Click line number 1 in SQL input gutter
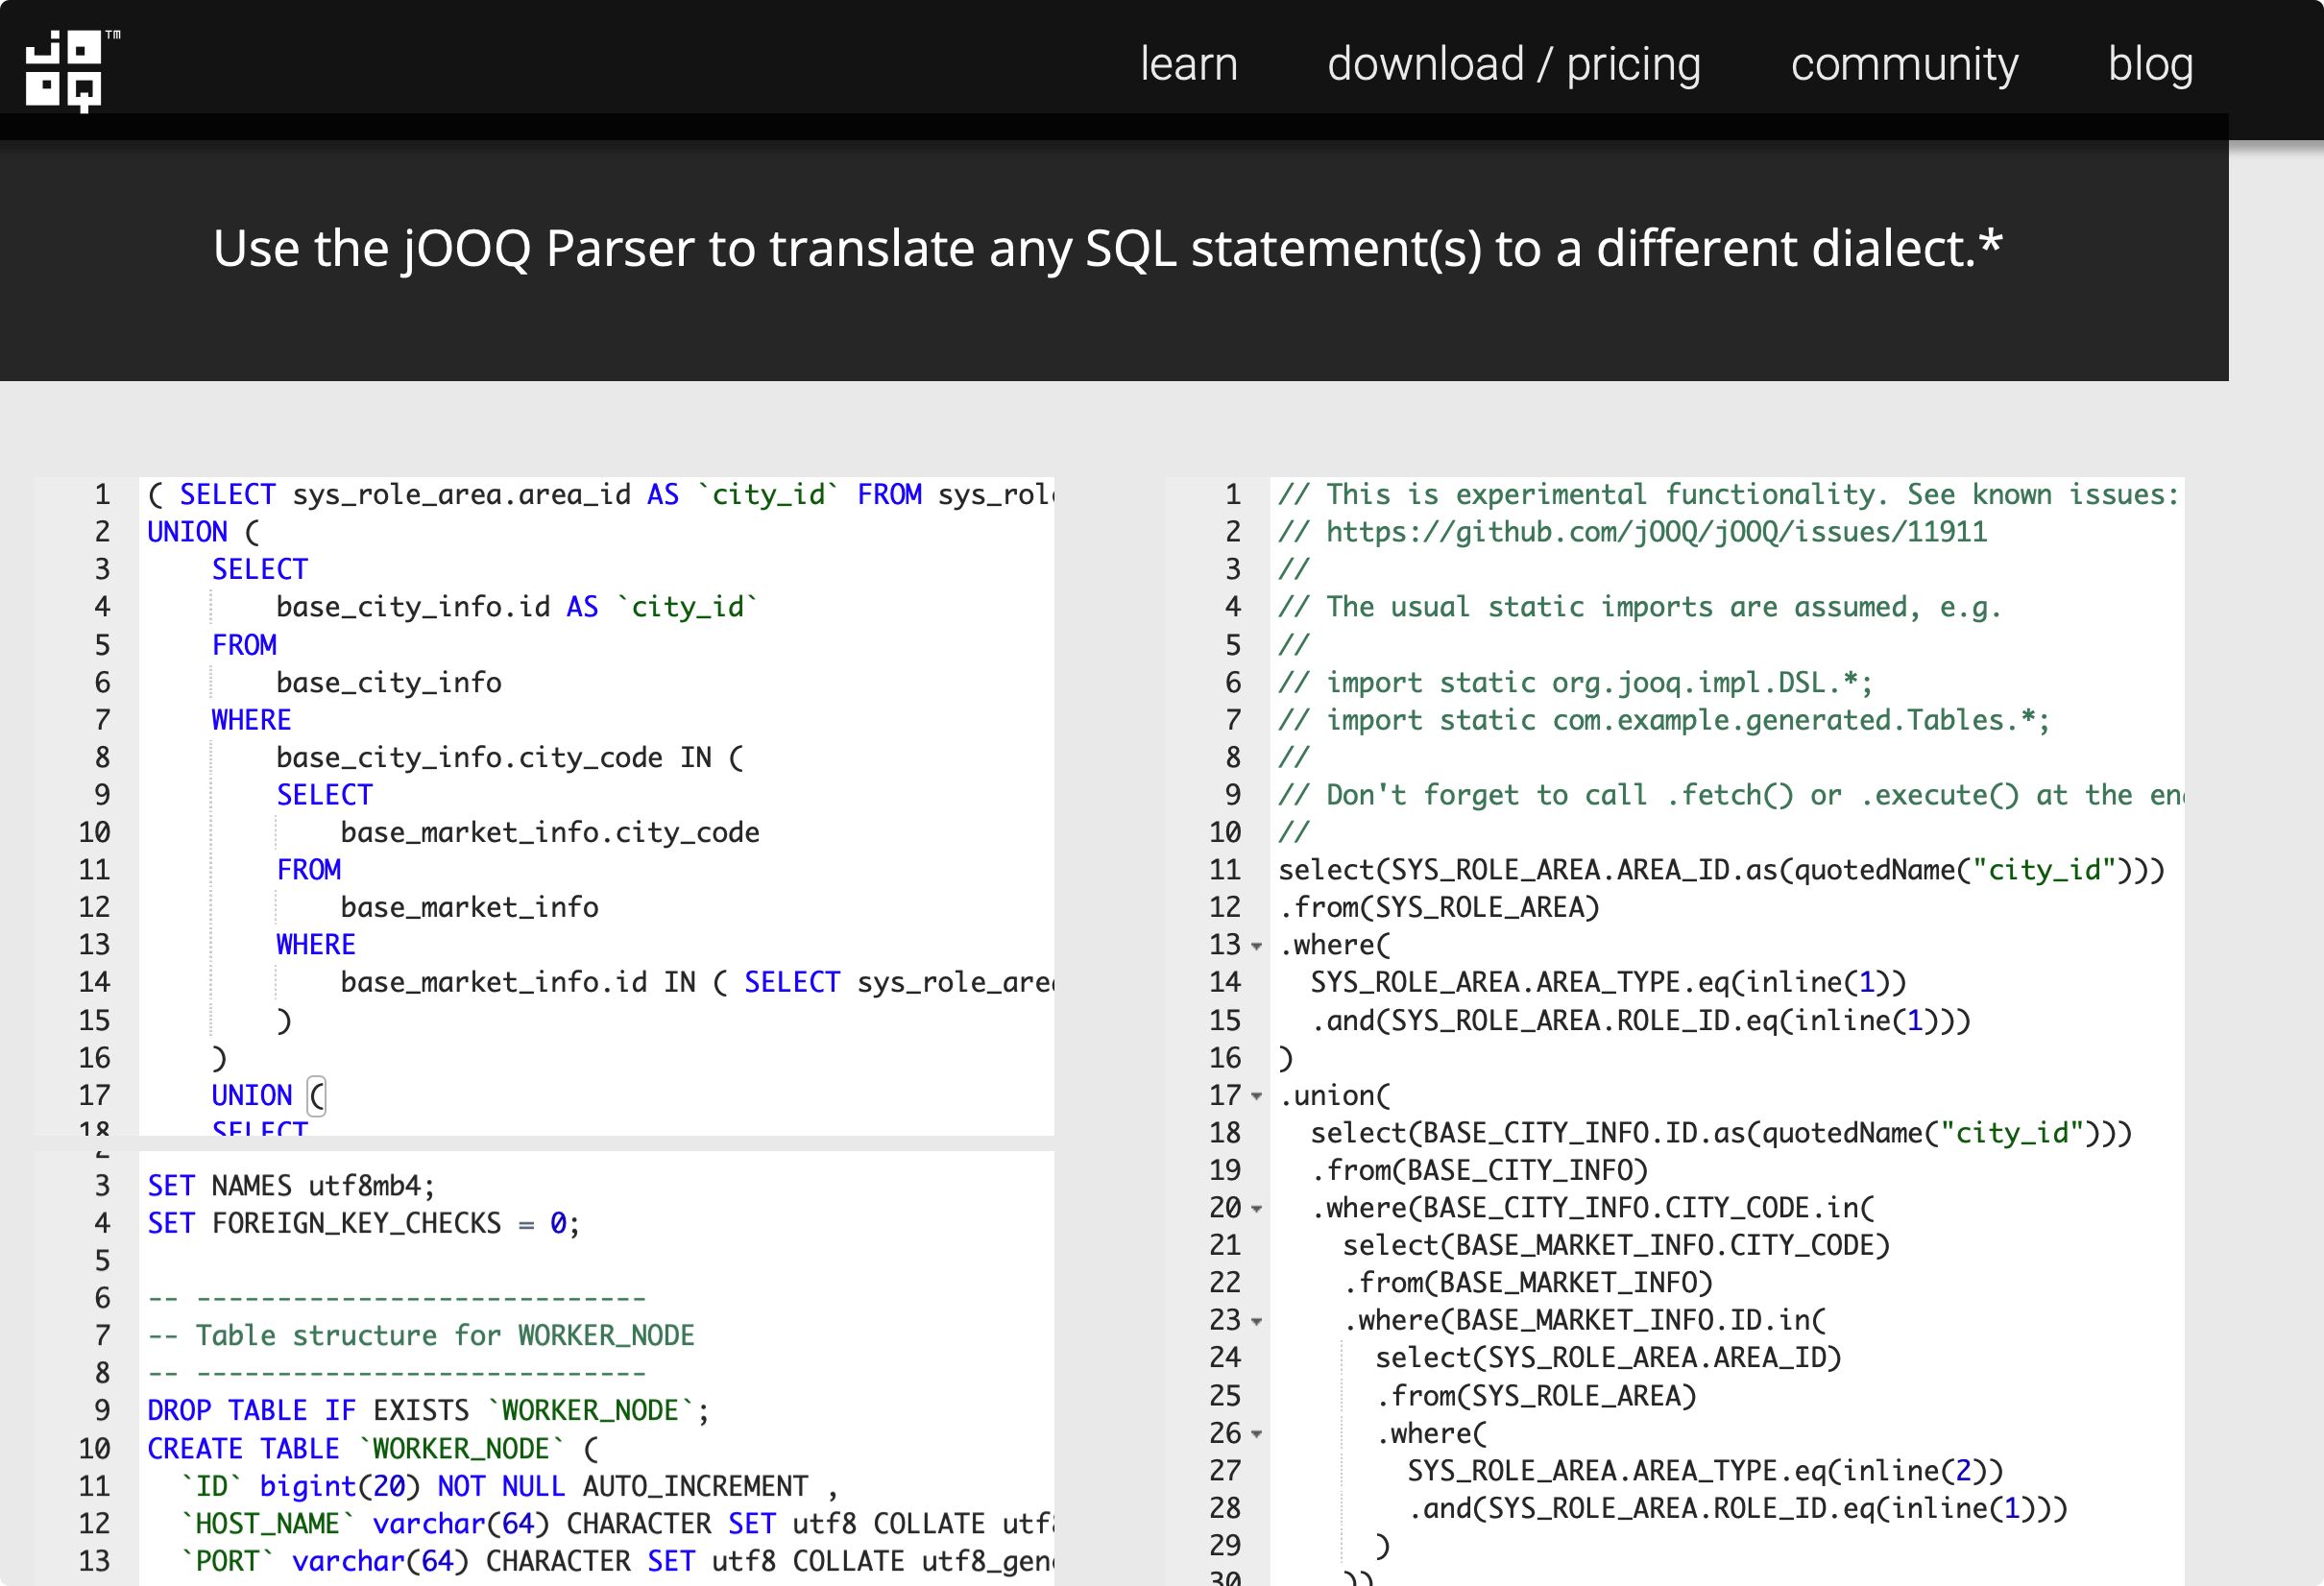The height and width of the screenshot is (1586, 2324). coord(101,495)
